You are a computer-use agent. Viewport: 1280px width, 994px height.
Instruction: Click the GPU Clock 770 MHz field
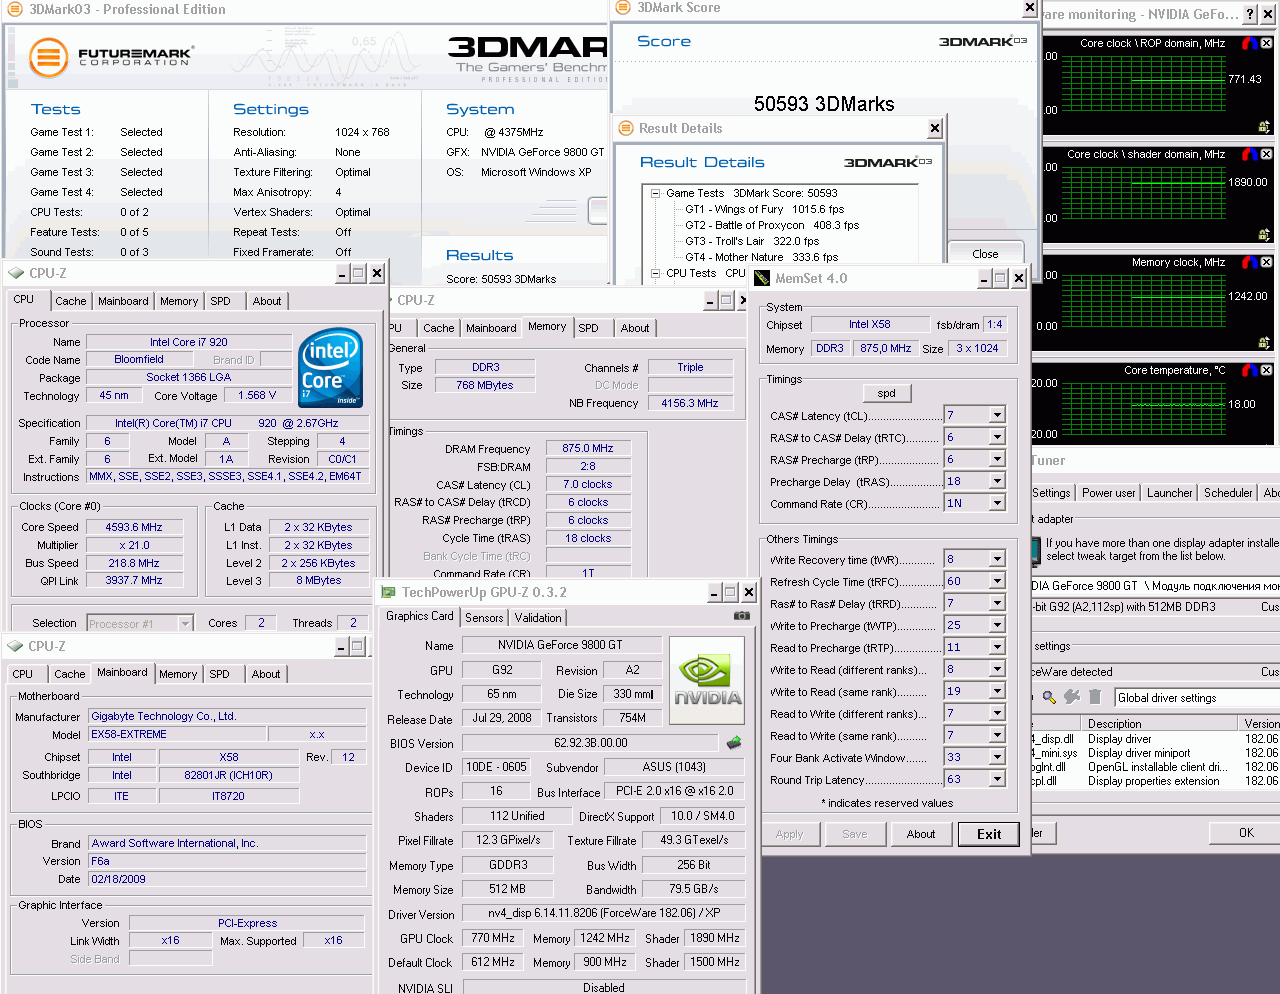coord(492,938)
